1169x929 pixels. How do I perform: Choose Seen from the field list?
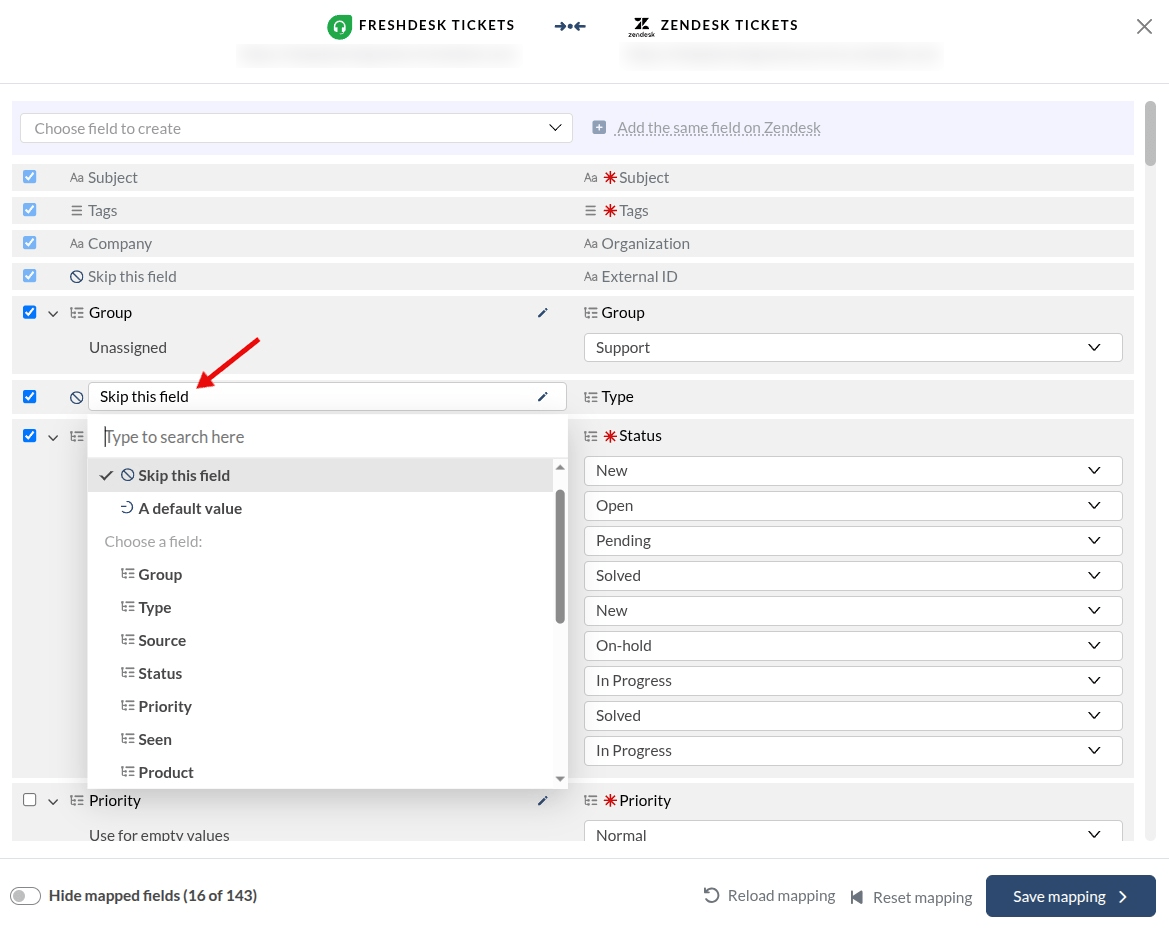[320, 740]
